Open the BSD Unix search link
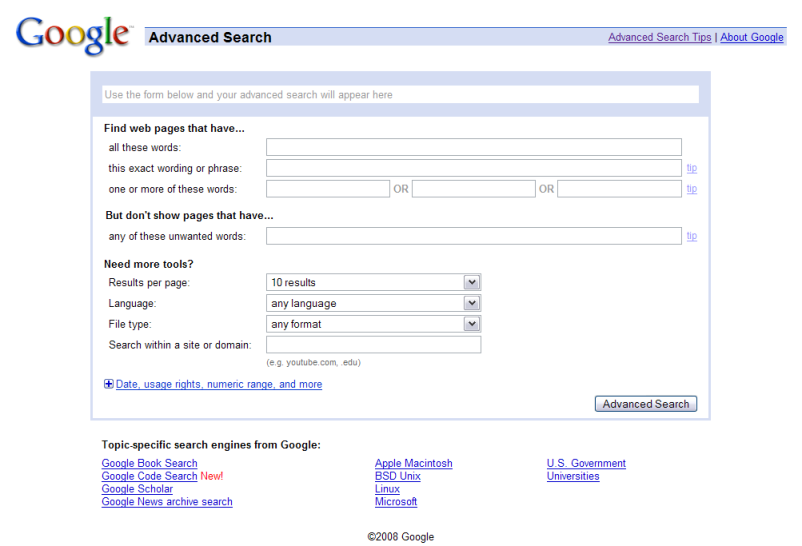This screenshot has width=802, height=546. tap(397, 476)
